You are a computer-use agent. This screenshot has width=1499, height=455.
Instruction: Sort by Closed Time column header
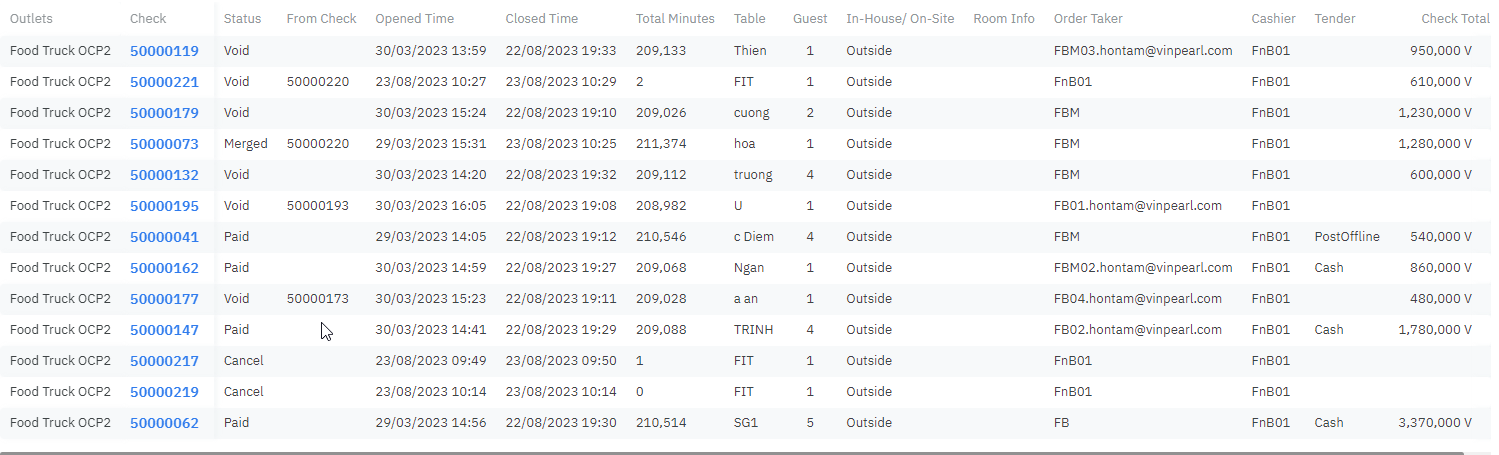click(541, 19)
